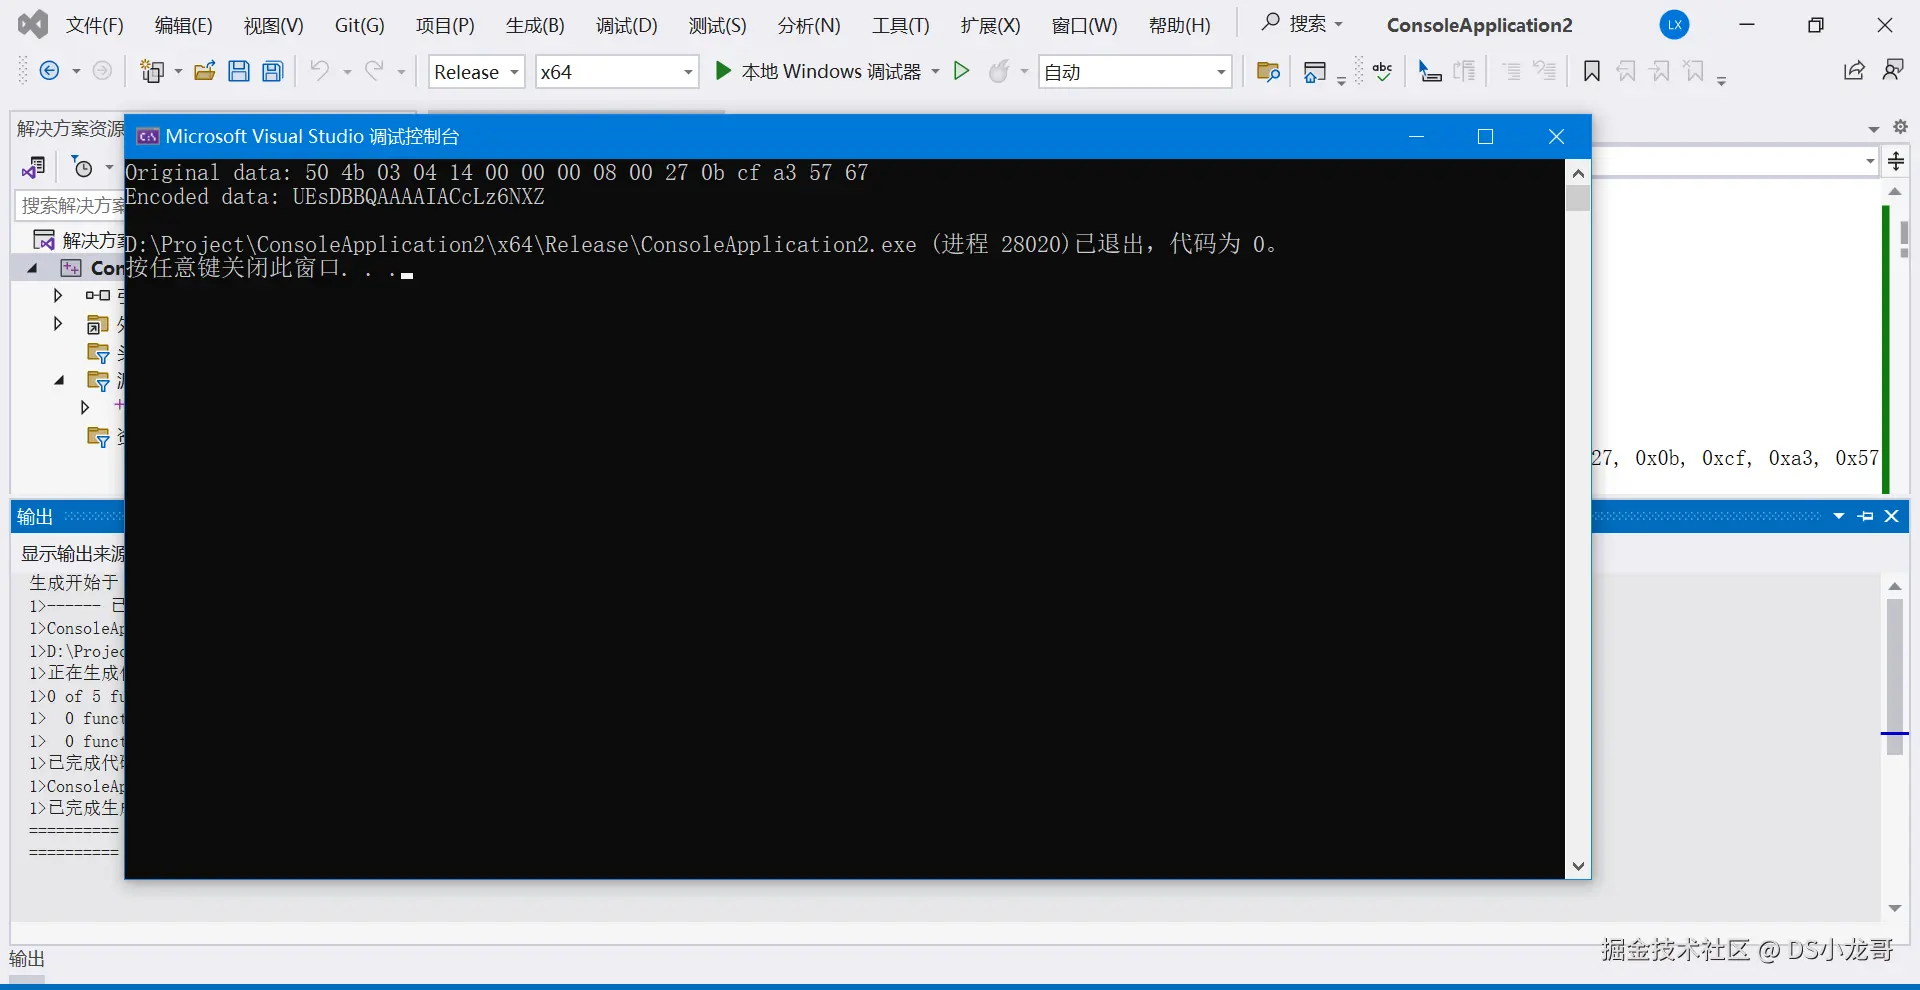Maximize the debug console window

1486,136
